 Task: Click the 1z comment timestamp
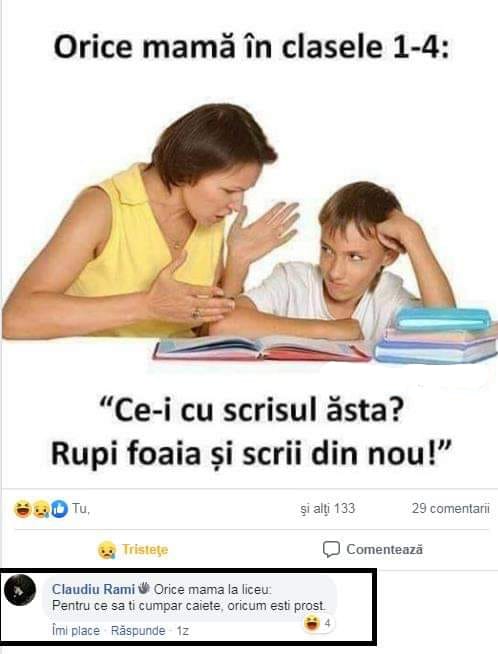(183, 631)
